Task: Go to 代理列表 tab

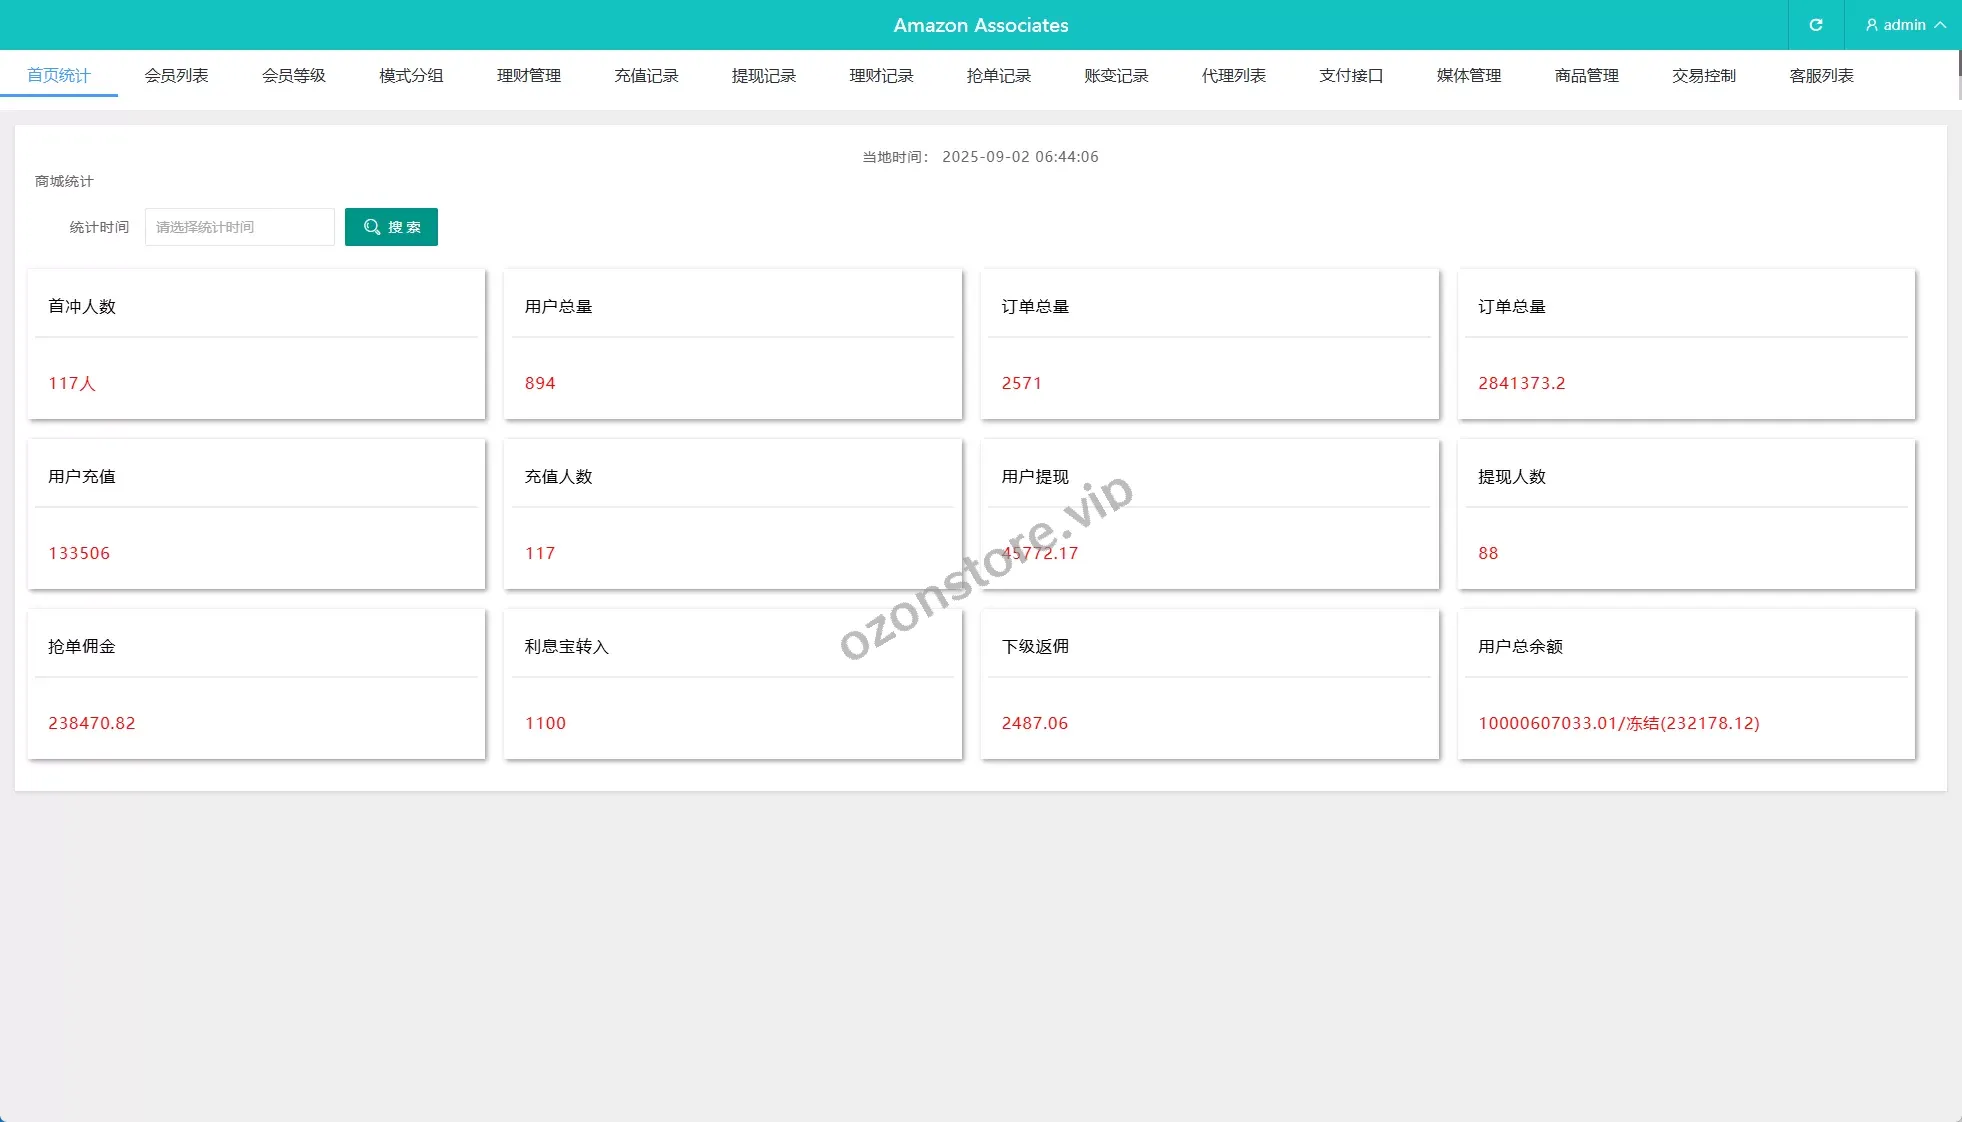Action: tap(1233, 75)
